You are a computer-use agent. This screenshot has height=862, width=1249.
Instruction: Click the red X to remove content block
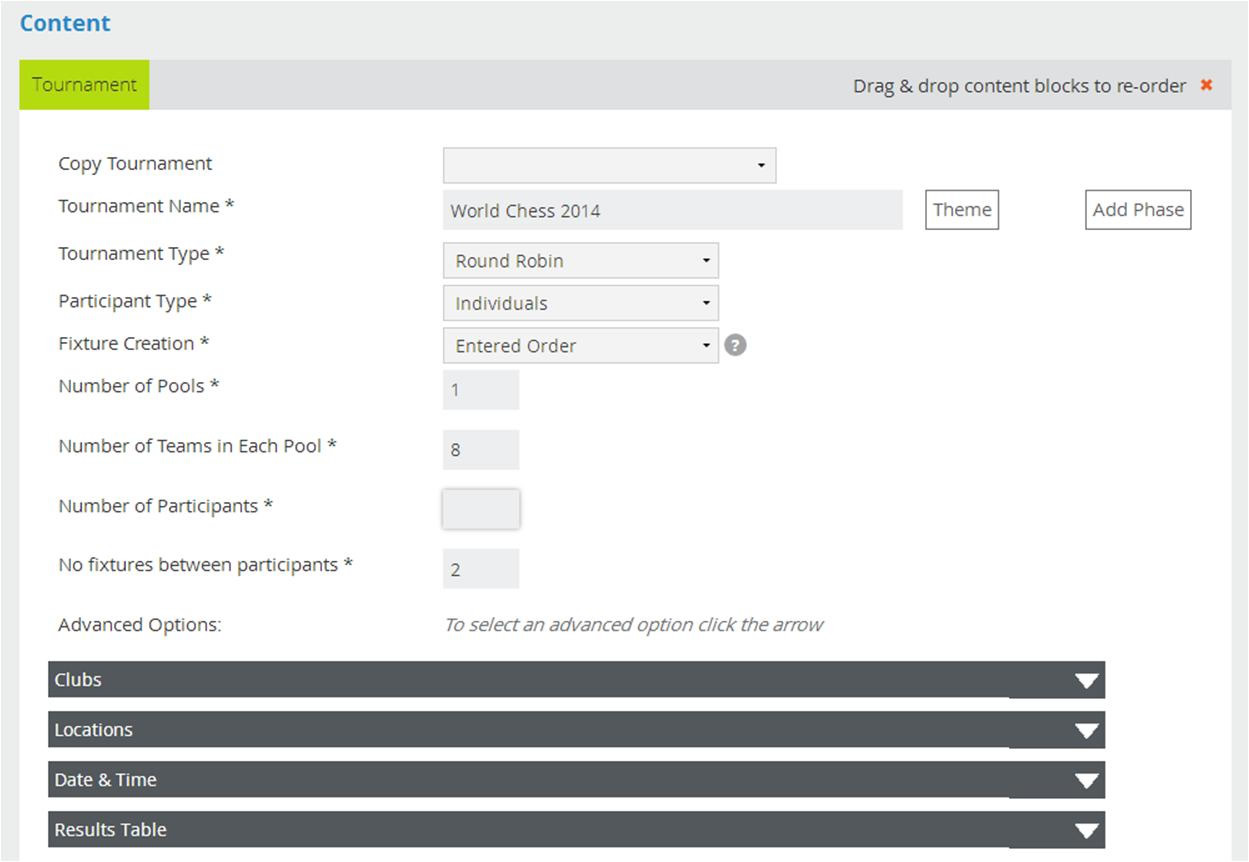point(1207,86)
